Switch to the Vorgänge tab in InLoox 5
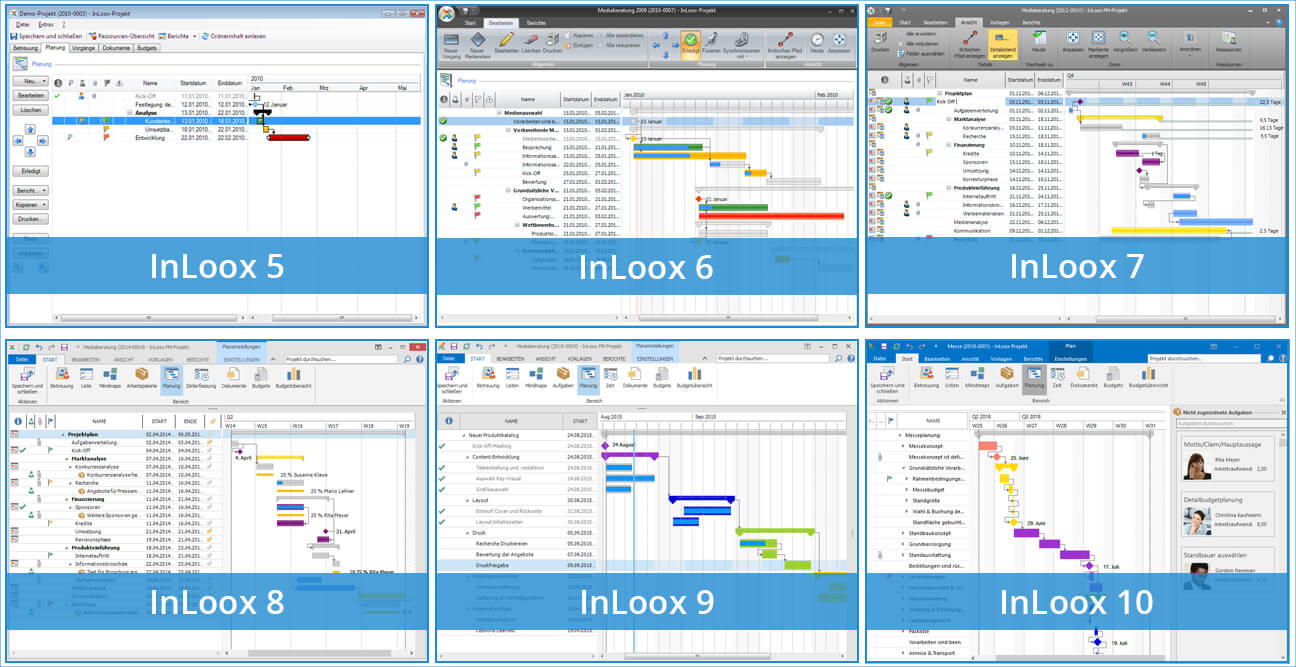 pyautogui.click(x=83, y=47)
